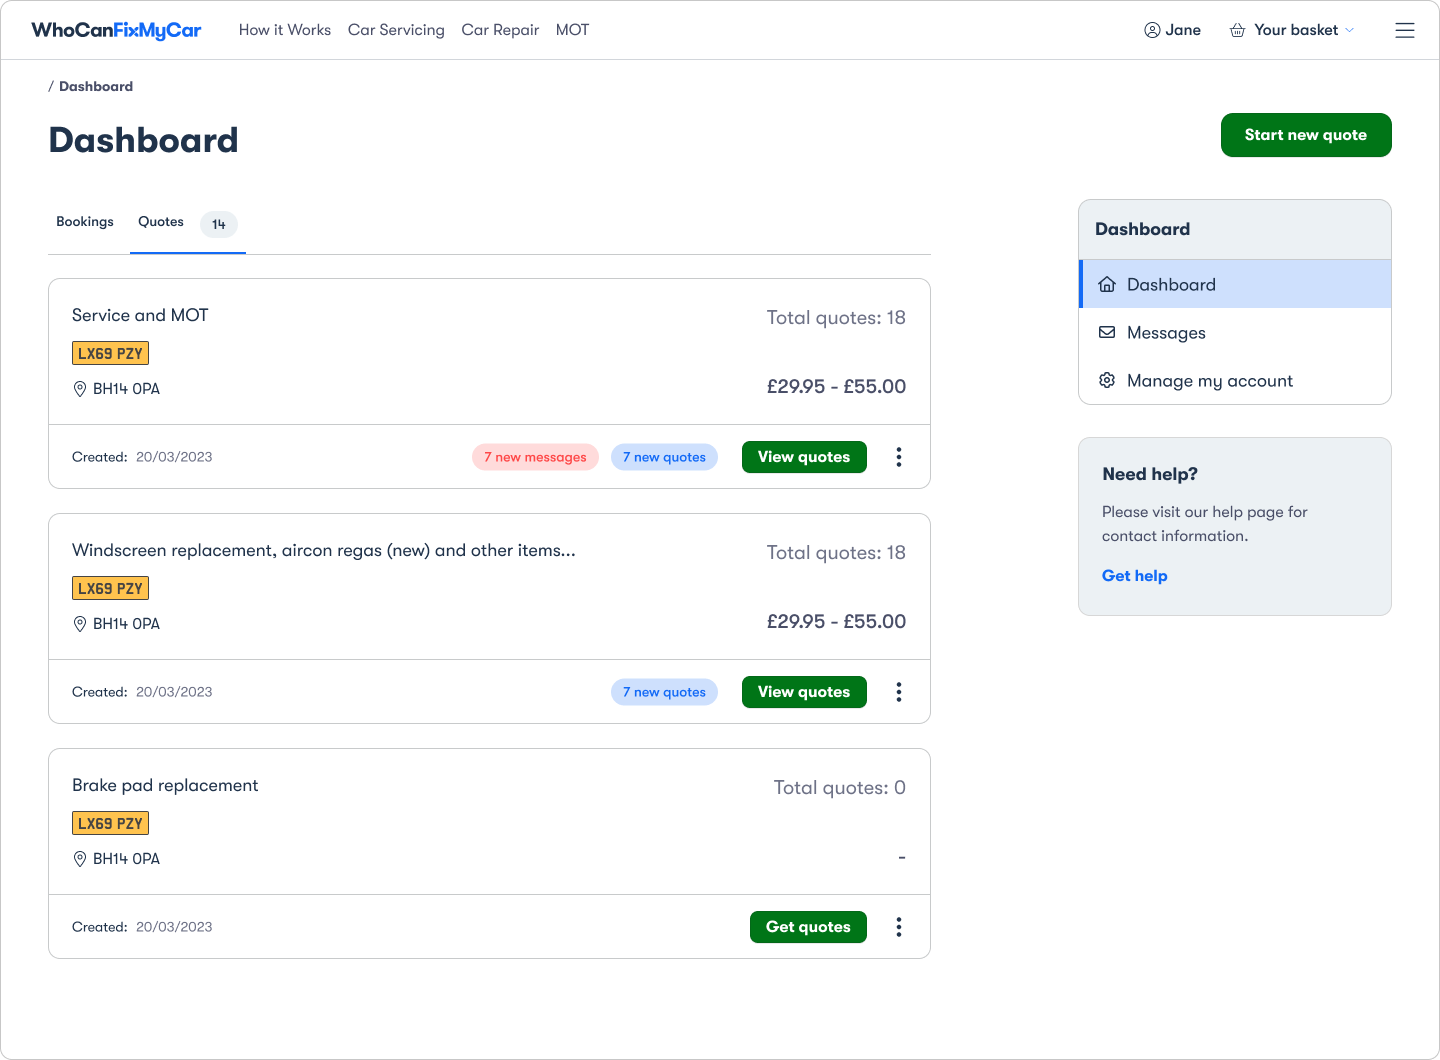Switch to the Bookings tab
Image resolution: width=1440 pixels, height=1060 pixels.
[x=85, y=221]
